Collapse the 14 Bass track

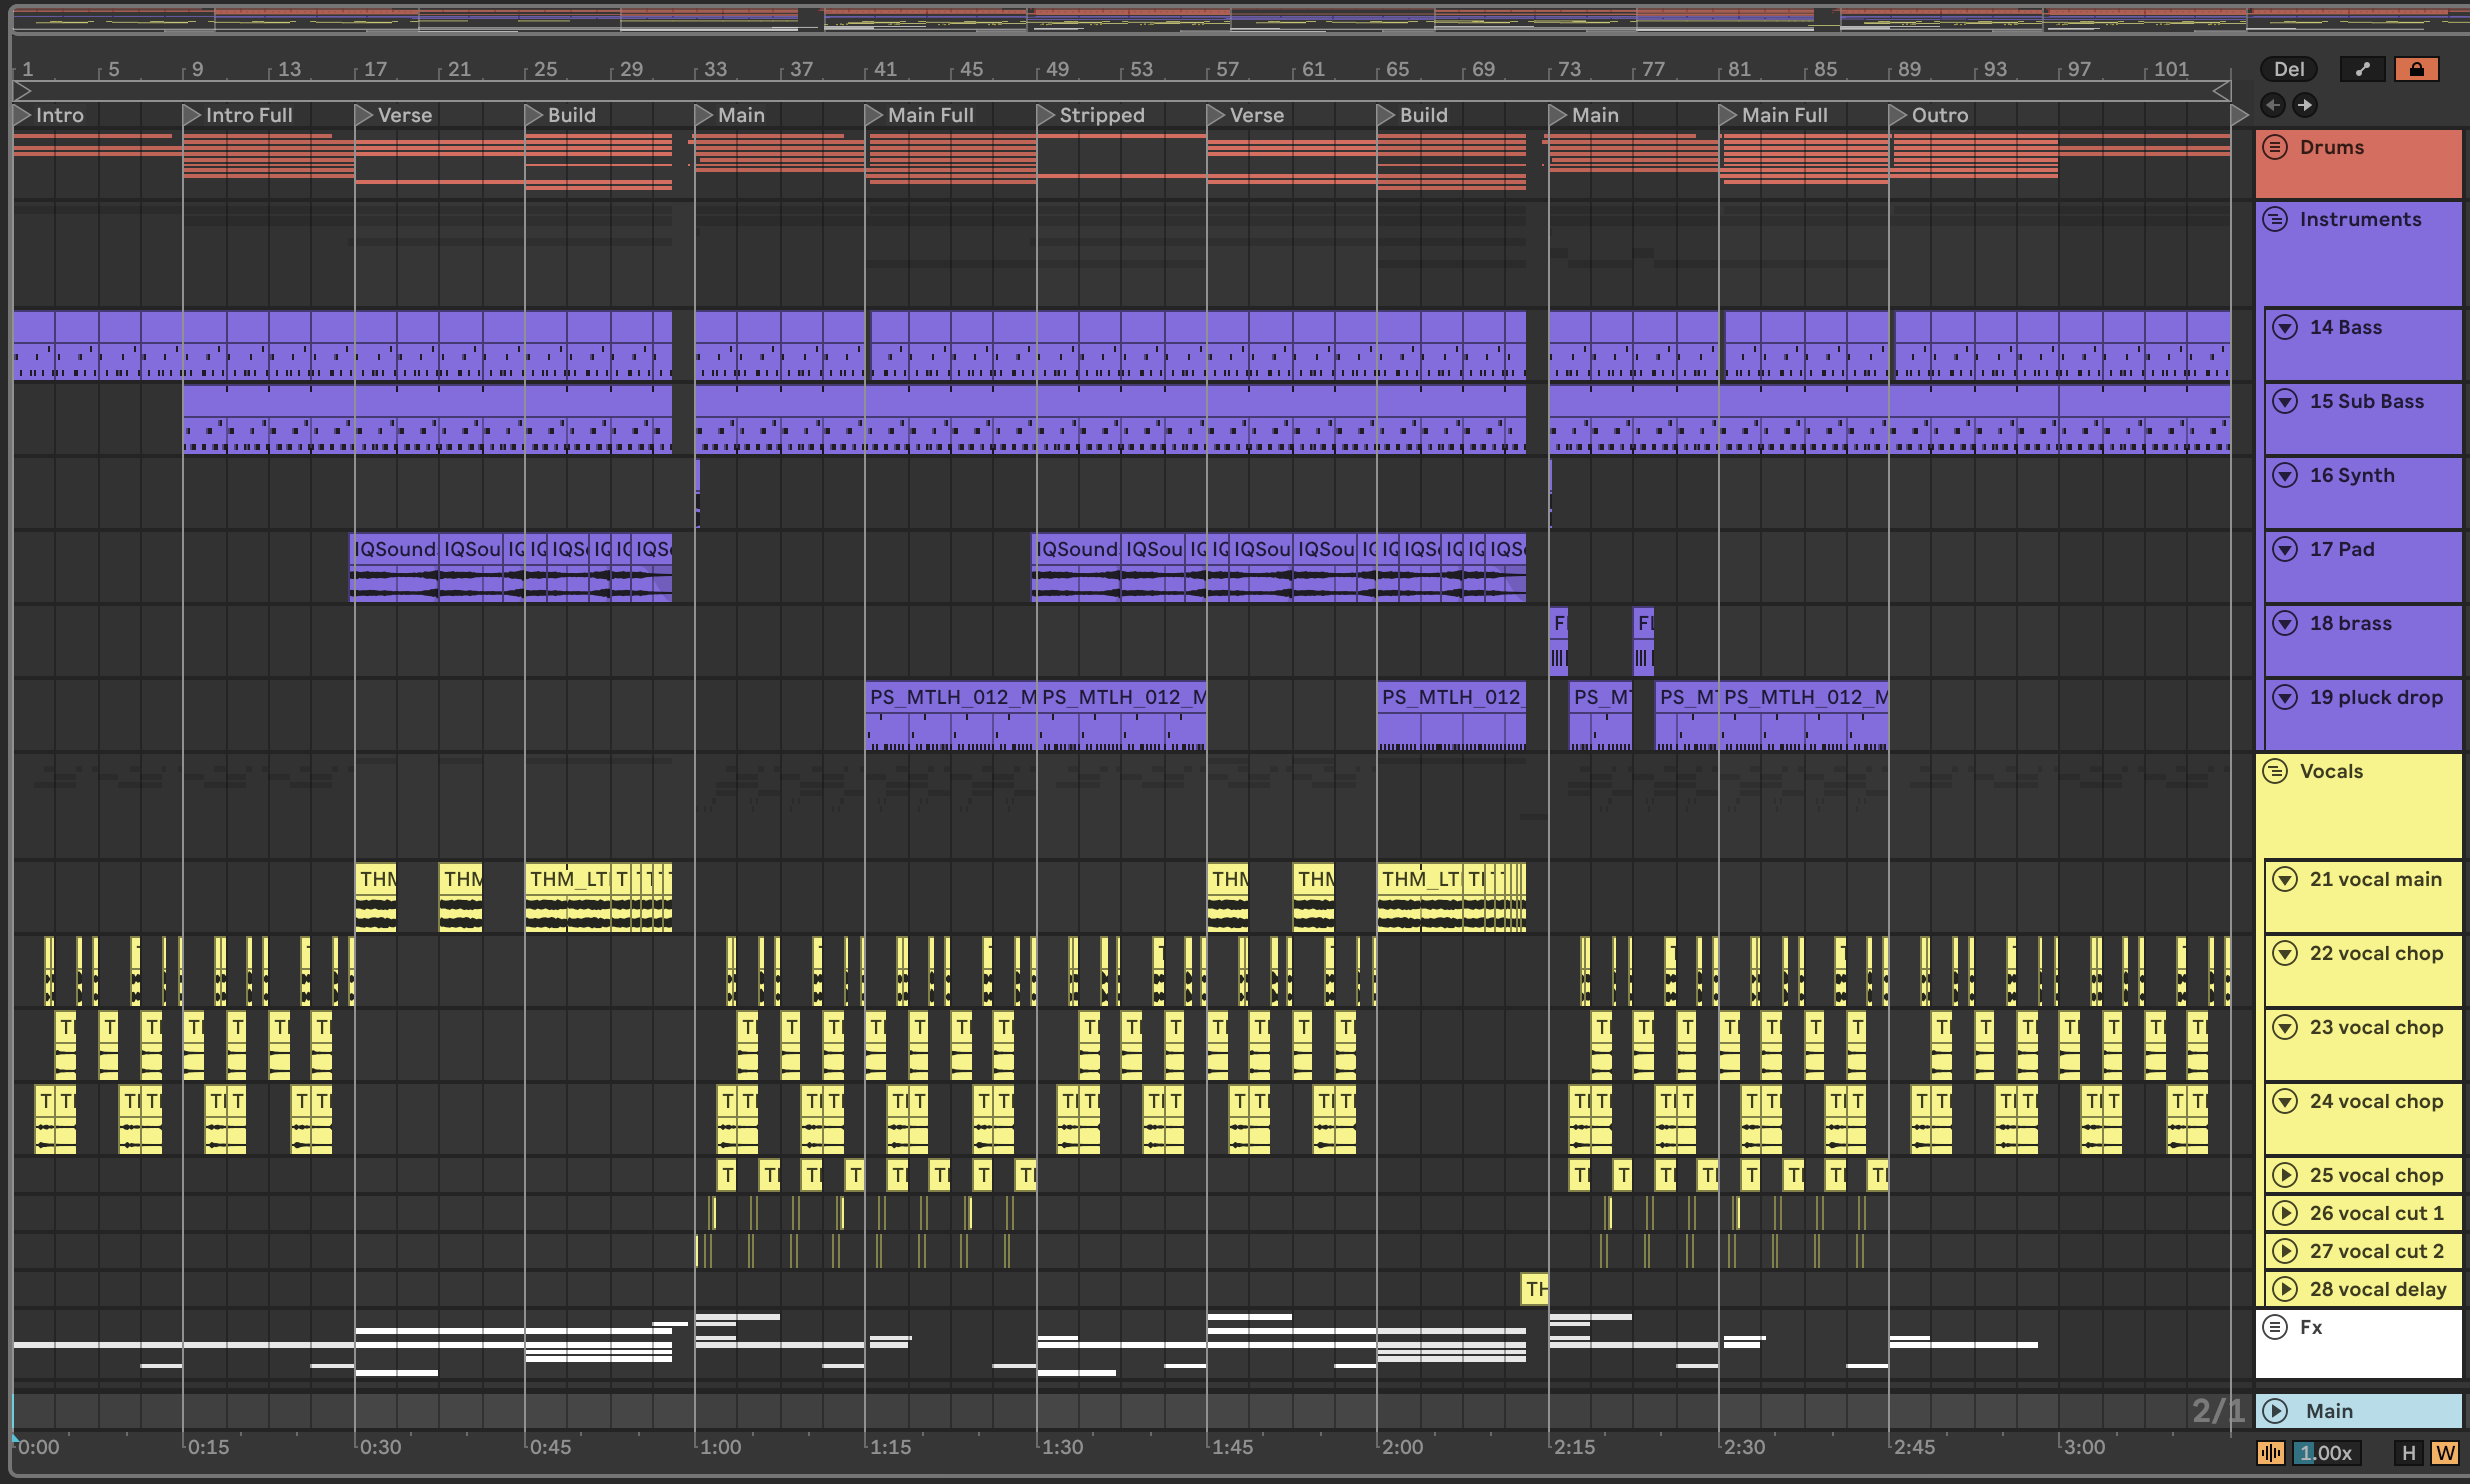click(x=2285, y=327)
